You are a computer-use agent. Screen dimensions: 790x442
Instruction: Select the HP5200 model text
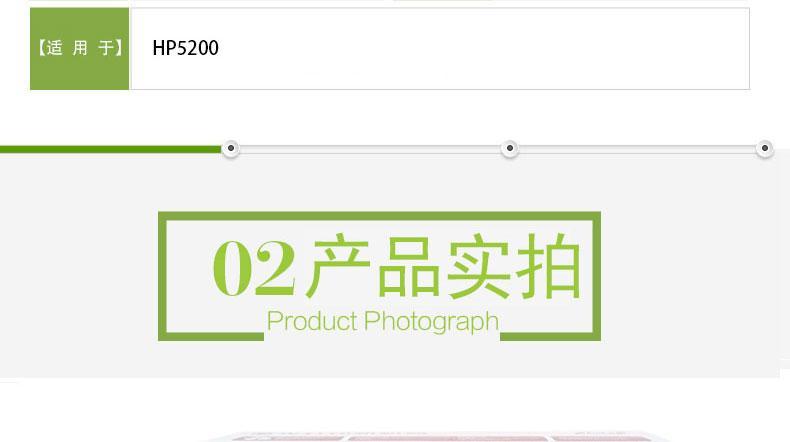coord(185,48)
